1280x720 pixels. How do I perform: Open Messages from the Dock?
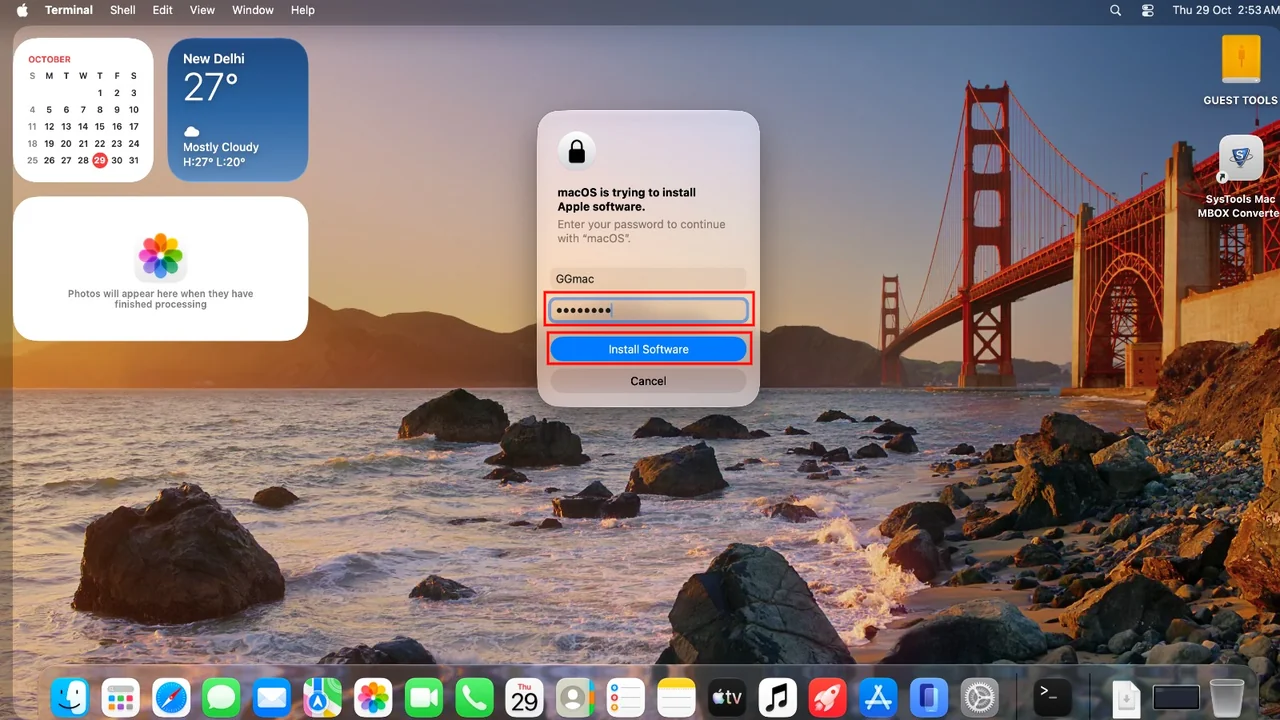pos(222,697)
